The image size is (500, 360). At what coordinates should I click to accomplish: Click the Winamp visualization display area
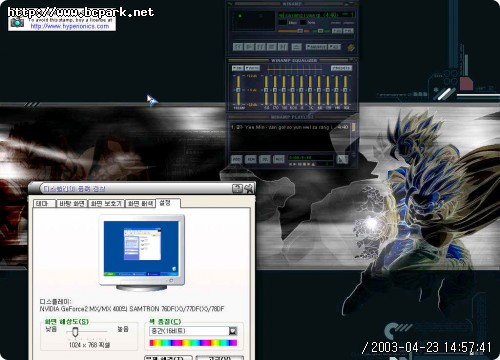point(253,21)
